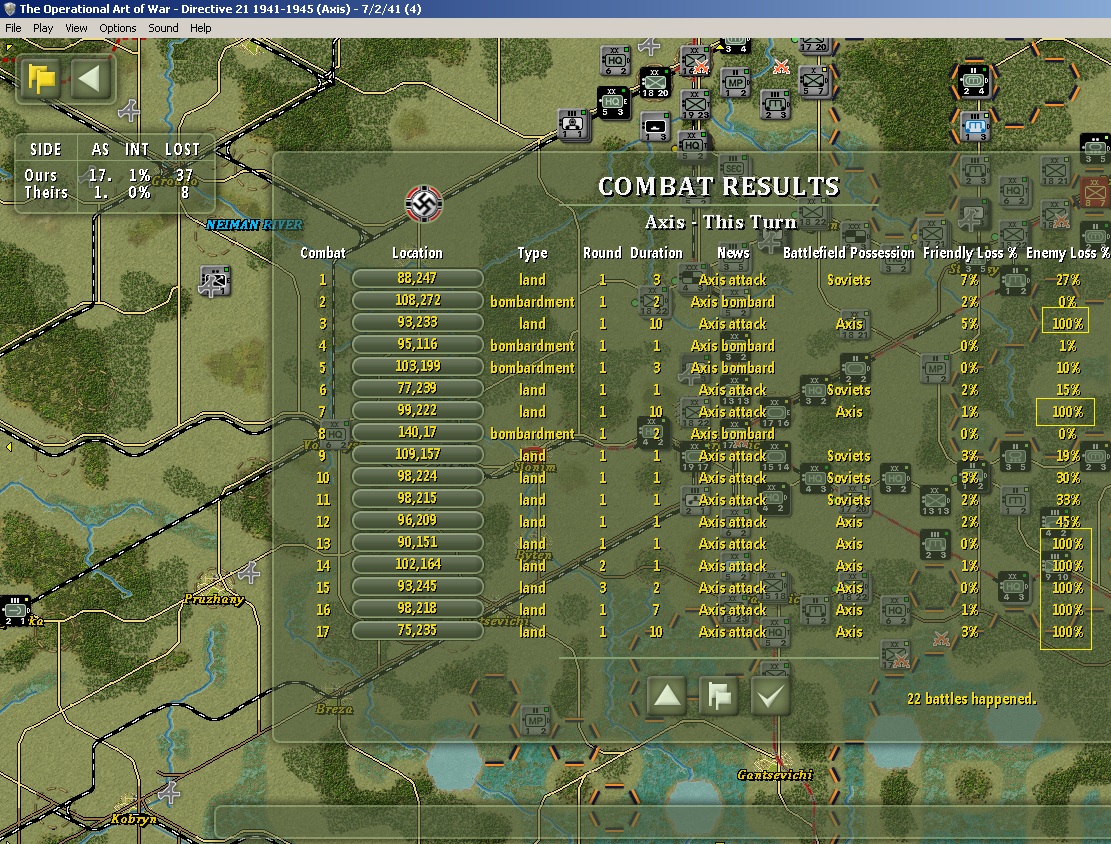
Task: Open the Sound menu
Action: pyautogui.click(x=163, y=28)
